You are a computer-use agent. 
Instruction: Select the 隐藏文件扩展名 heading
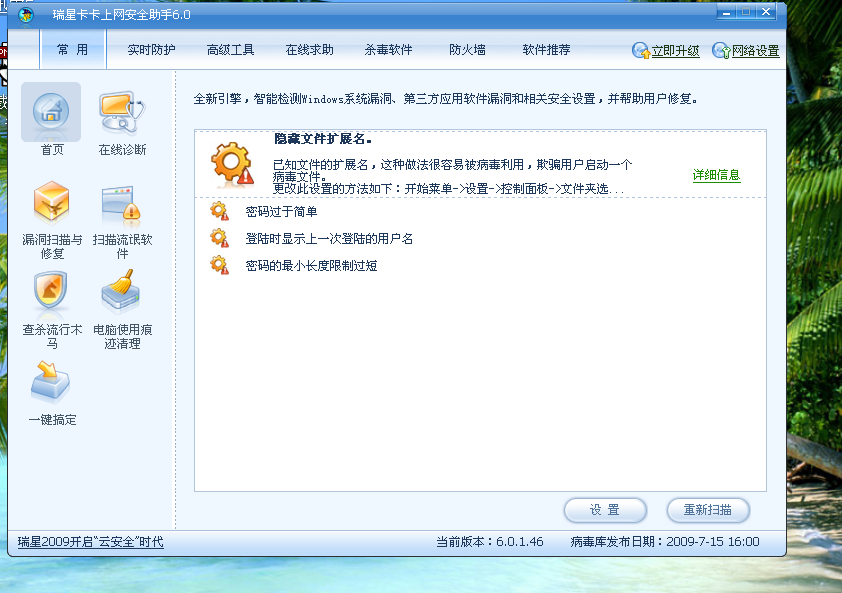[323, 139]
